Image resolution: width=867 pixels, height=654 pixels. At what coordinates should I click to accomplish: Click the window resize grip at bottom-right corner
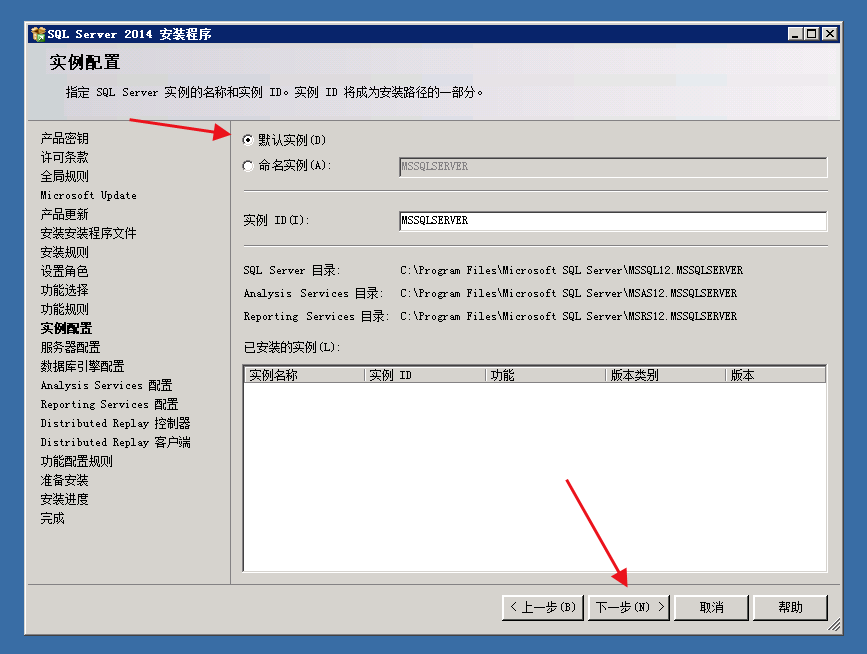pos(834,627)
